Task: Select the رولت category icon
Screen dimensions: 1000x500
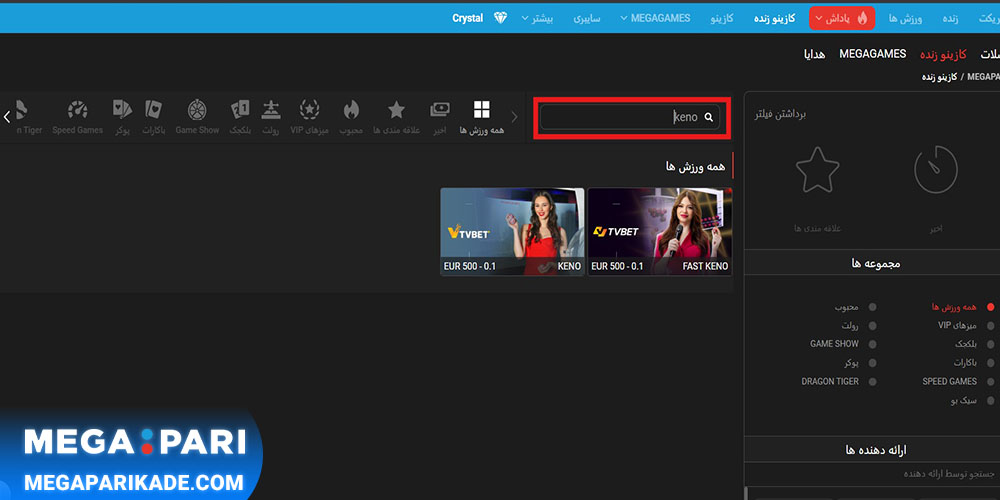Action: [x=270, y=110]
